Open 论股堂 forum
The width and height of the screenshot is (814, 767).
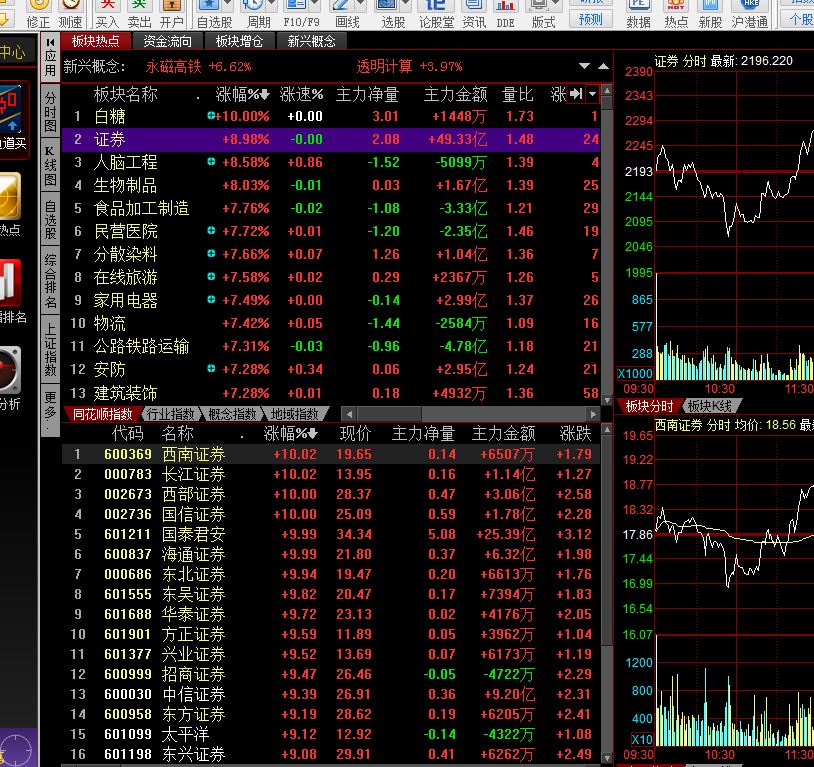click(x=437, y=14)
